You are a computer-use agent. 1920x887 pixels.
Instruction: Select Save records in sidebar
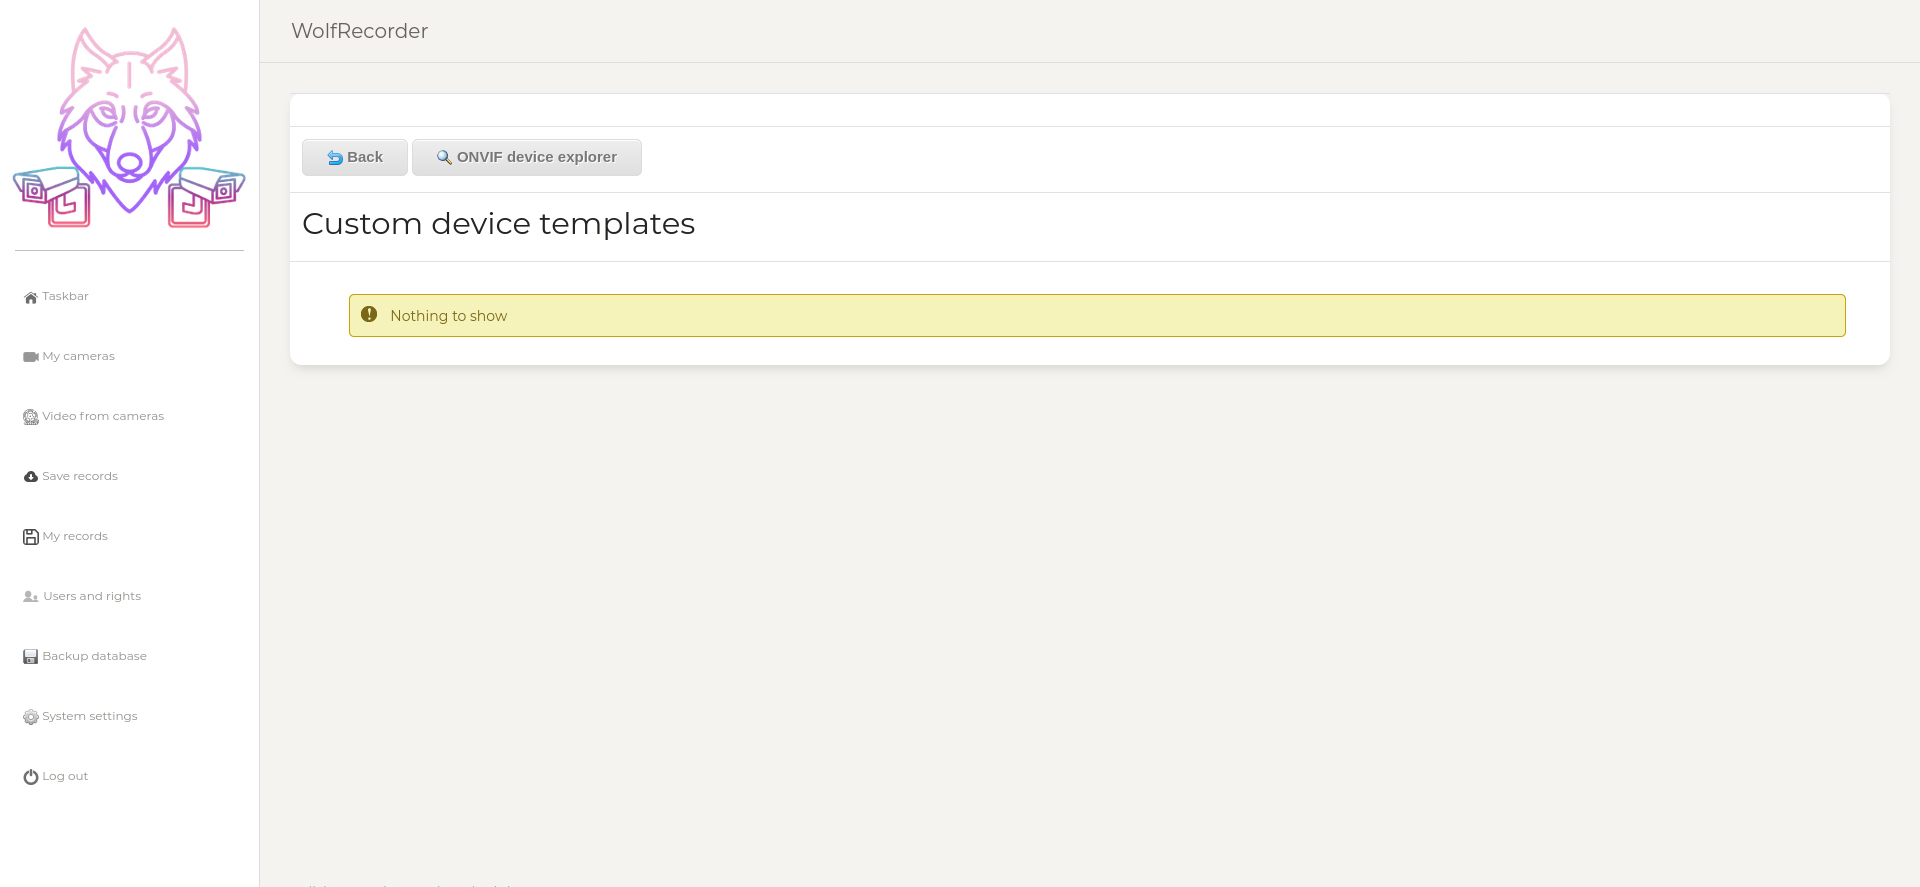coord(80,476)
